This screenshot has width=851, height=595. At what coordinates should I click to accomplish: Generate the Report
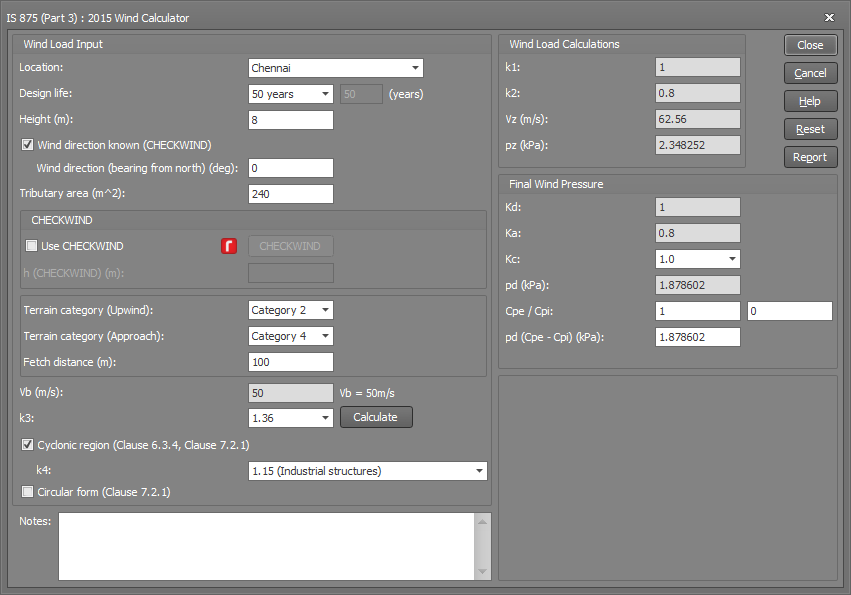point(810,157)
